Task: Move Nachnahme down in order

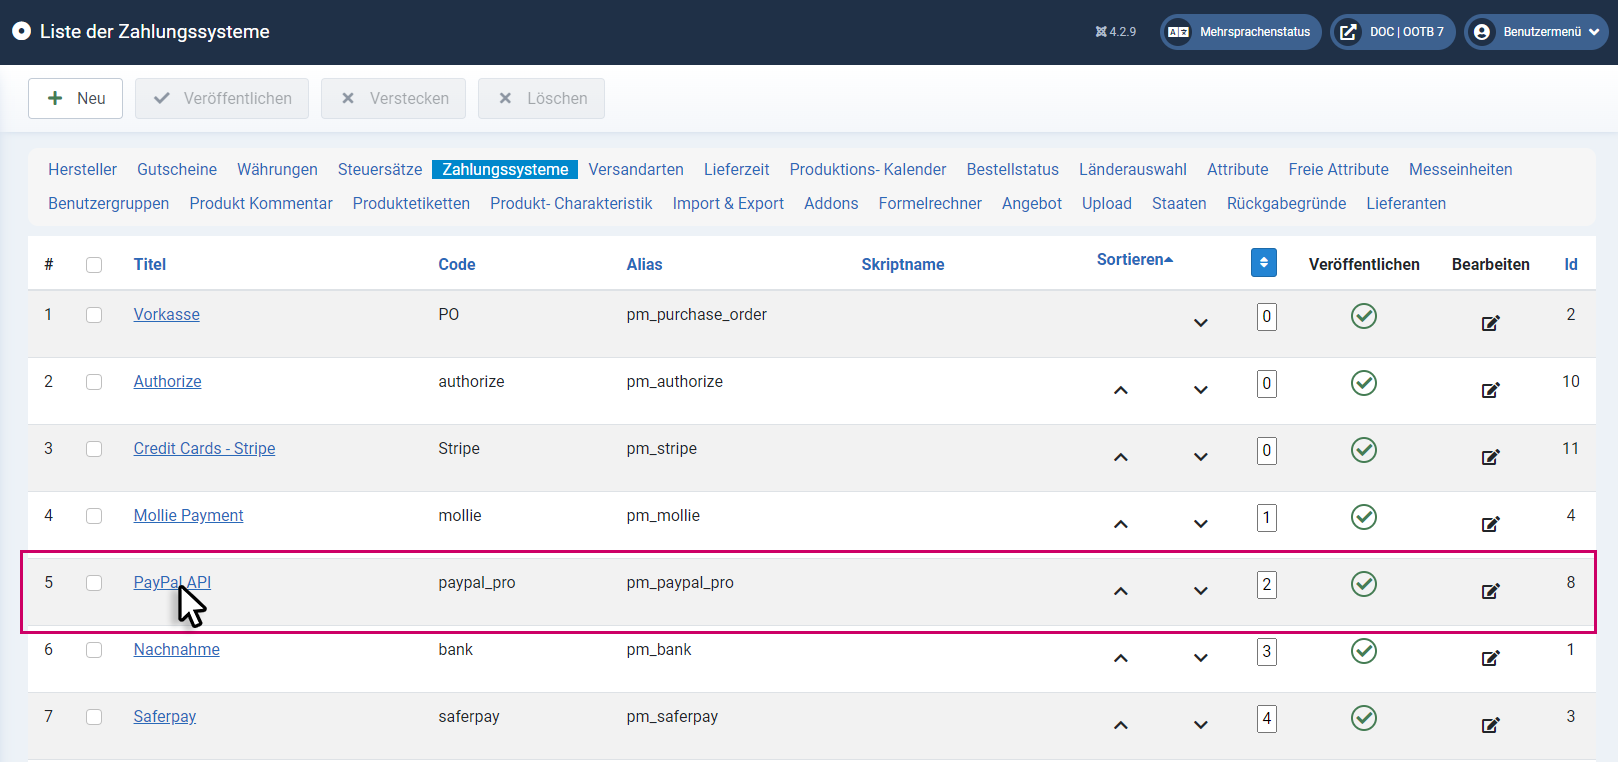Action: [x=1201, y=658]
